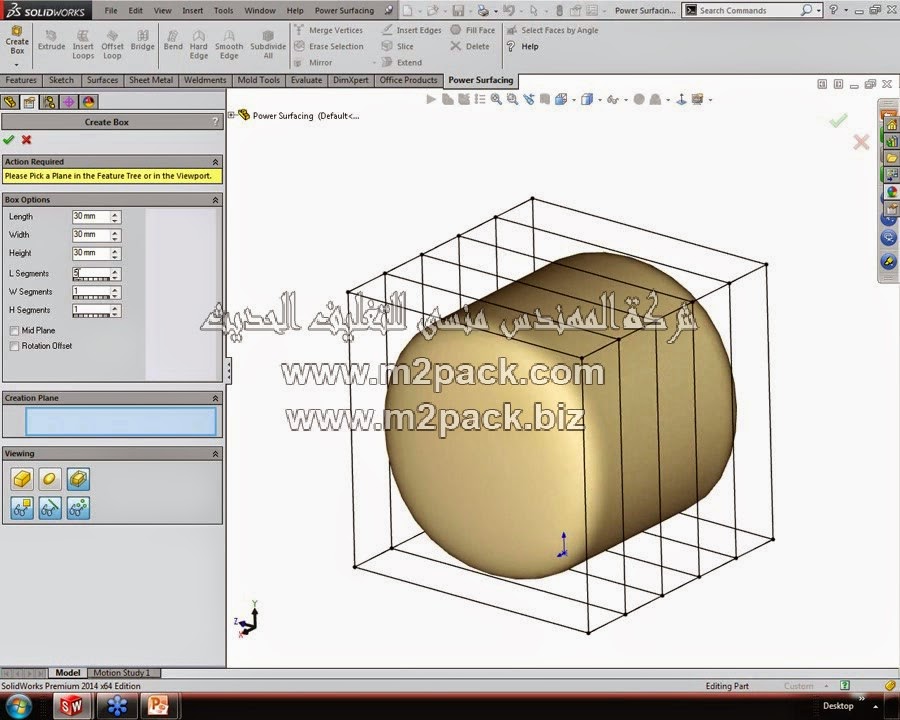The height and width of the screenshot is (720, 900).
Task: Select the Bridge tool
Action: [142, 41]
